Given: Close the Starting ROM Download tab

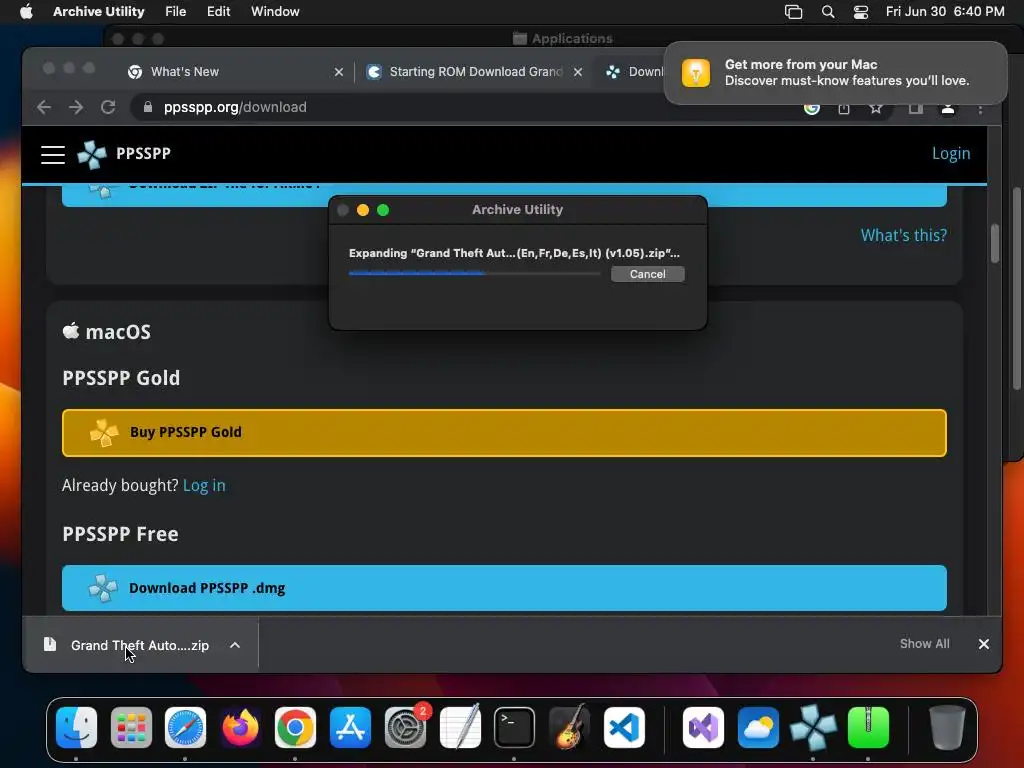Looking at the screenshot, I should 577,72.
